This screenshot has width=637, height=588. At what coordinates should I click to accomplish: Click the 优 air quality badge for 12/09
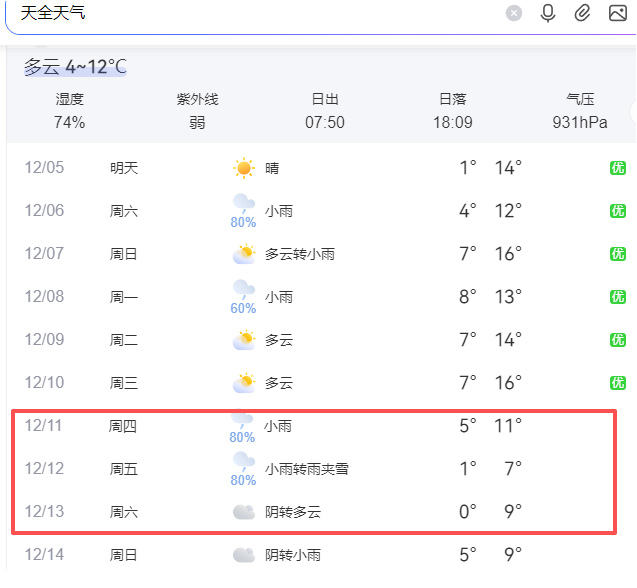click(x=618, y=340)
